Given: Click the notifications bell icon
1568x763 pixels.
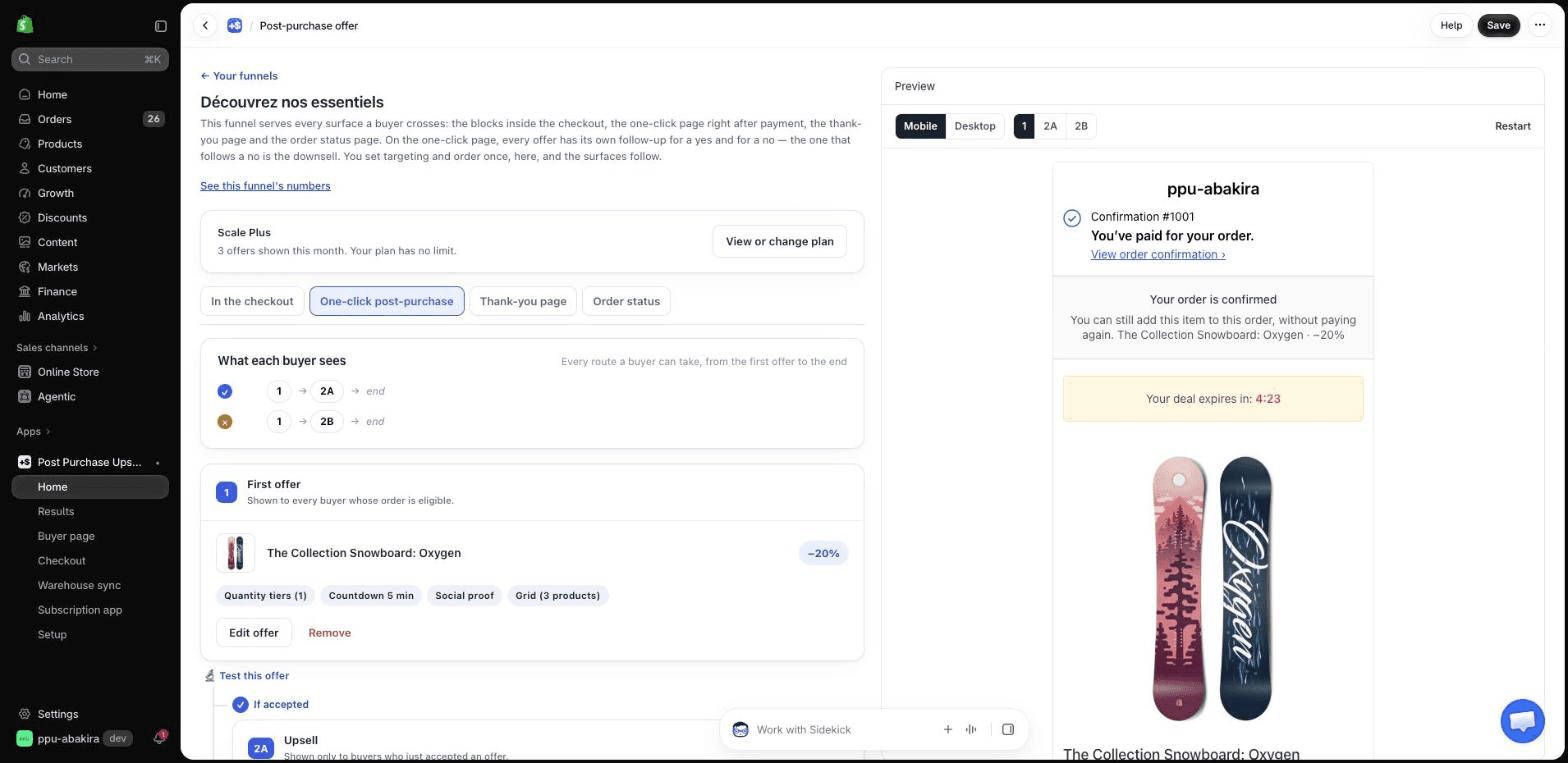Looking at the screenshot, I should point(159,739).
